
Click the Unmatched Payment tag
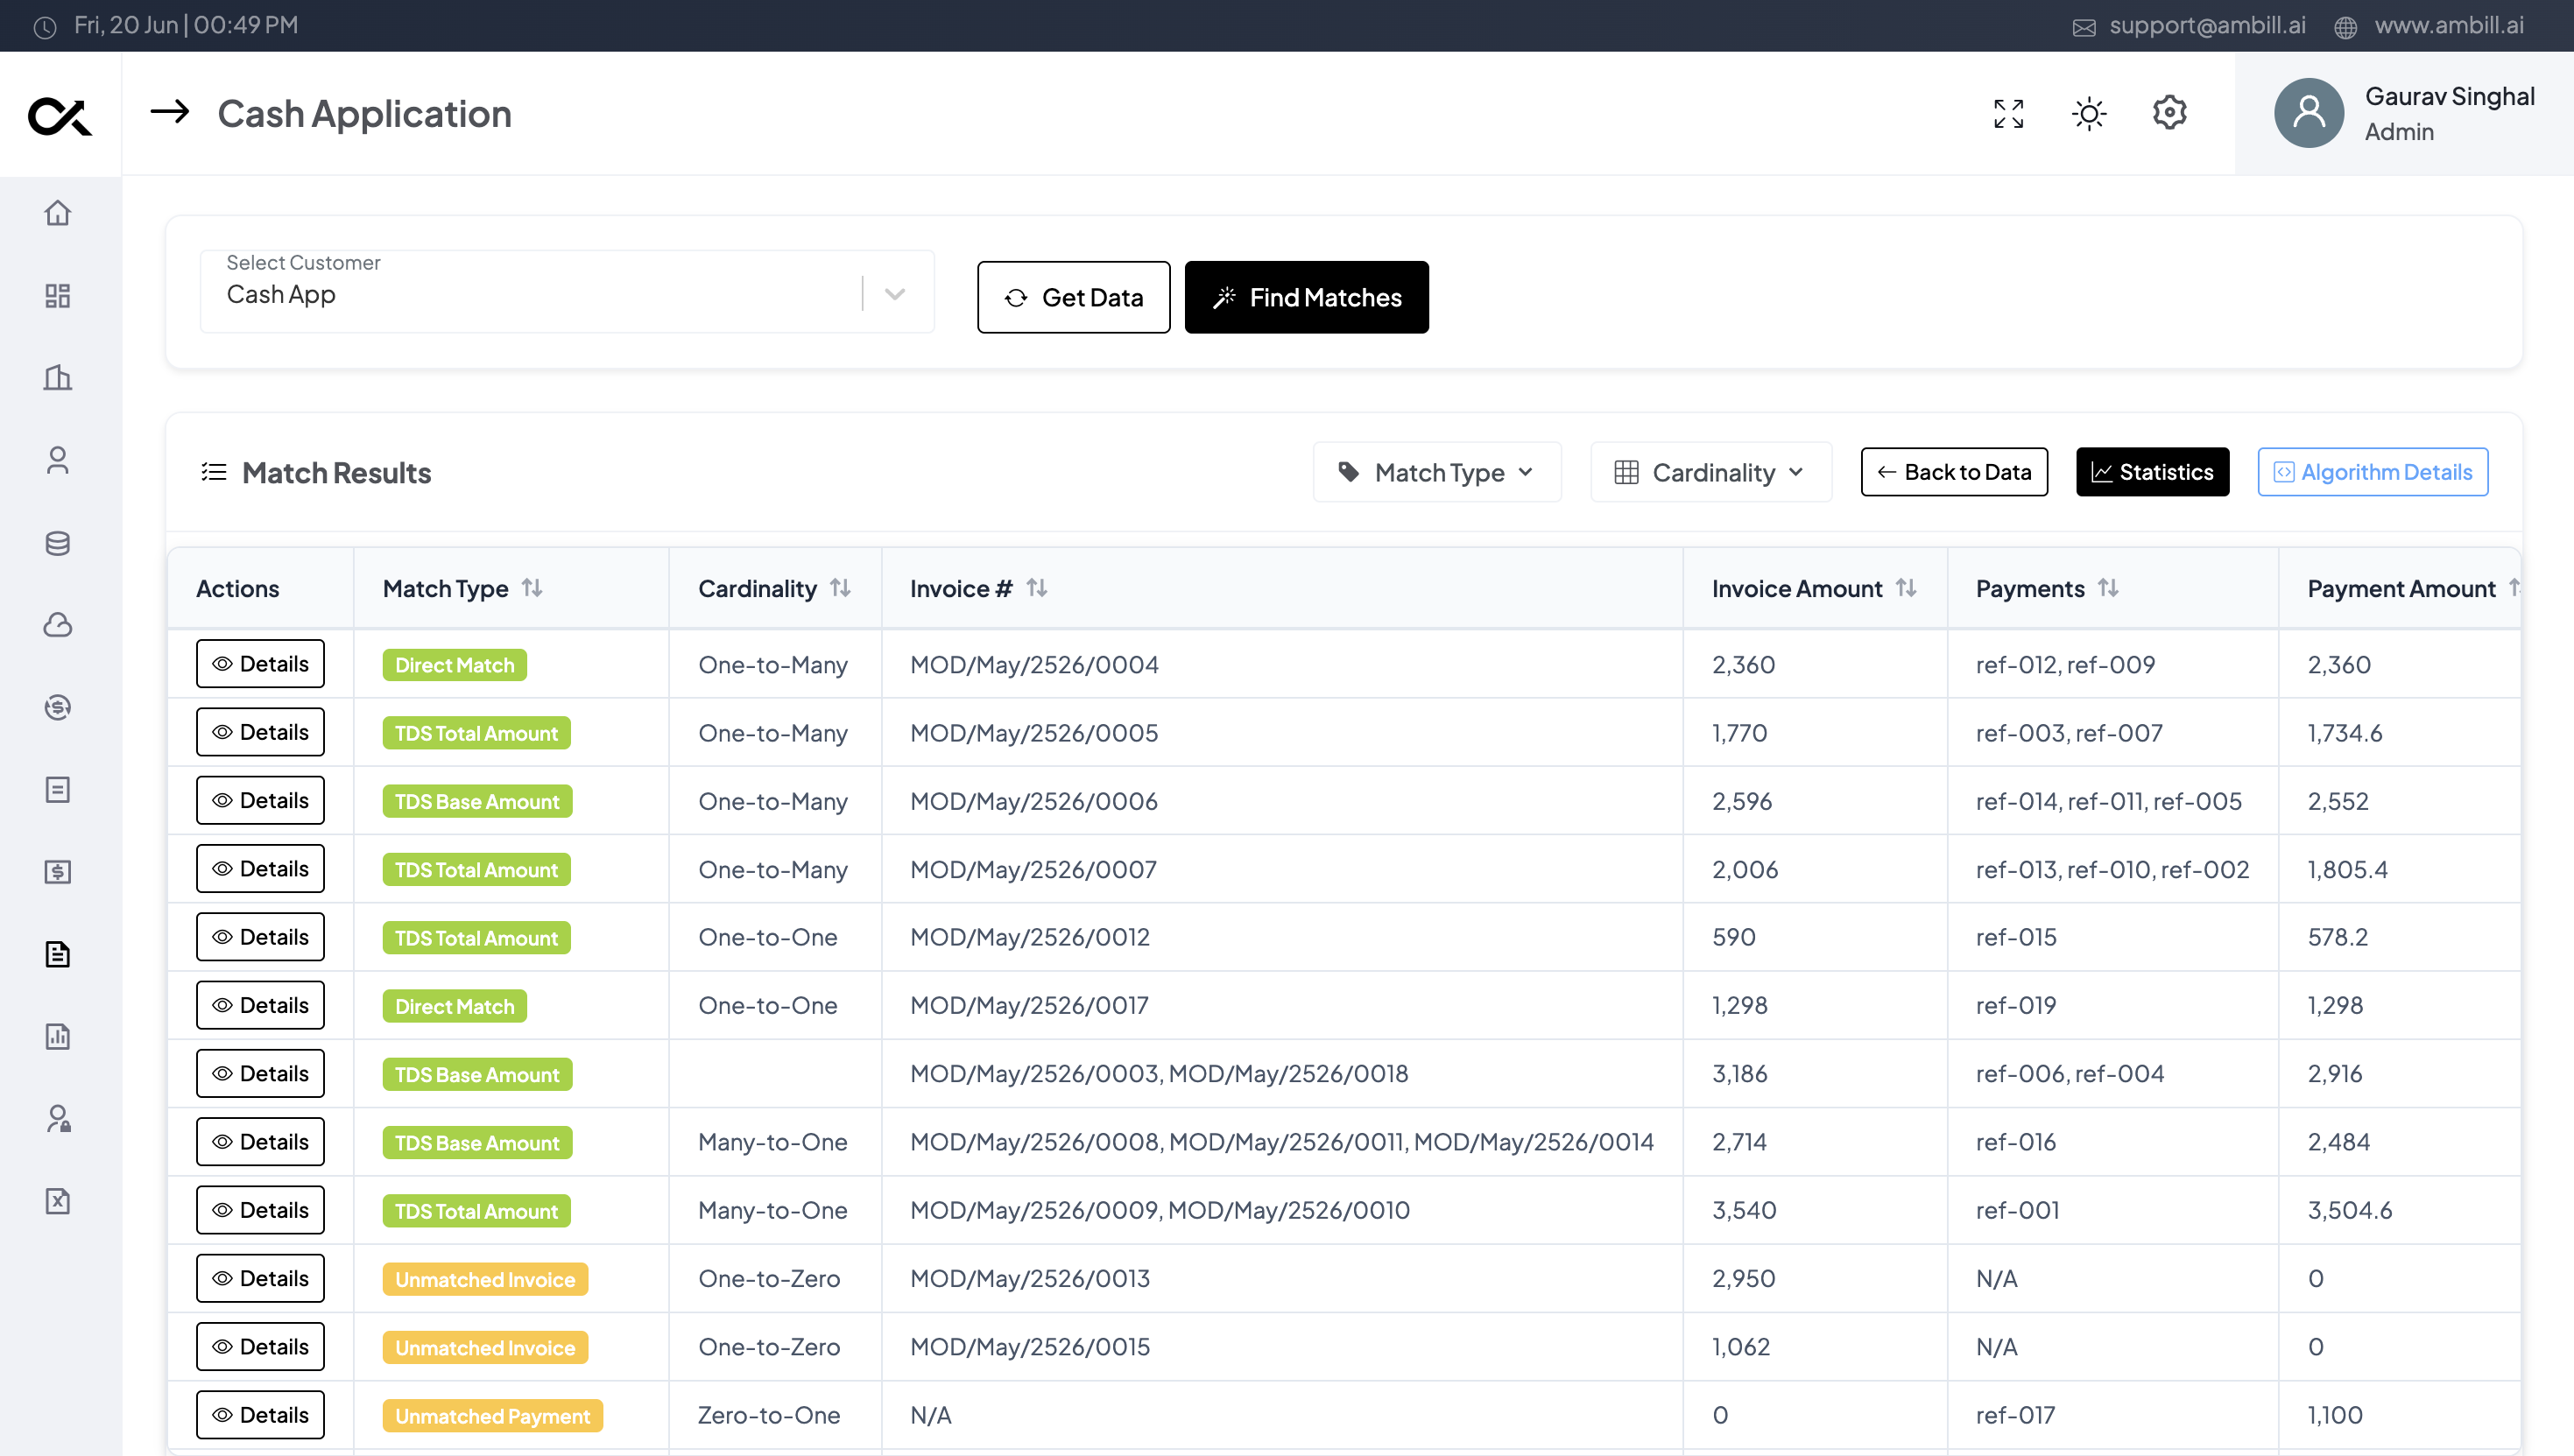tap(492, 1416)
